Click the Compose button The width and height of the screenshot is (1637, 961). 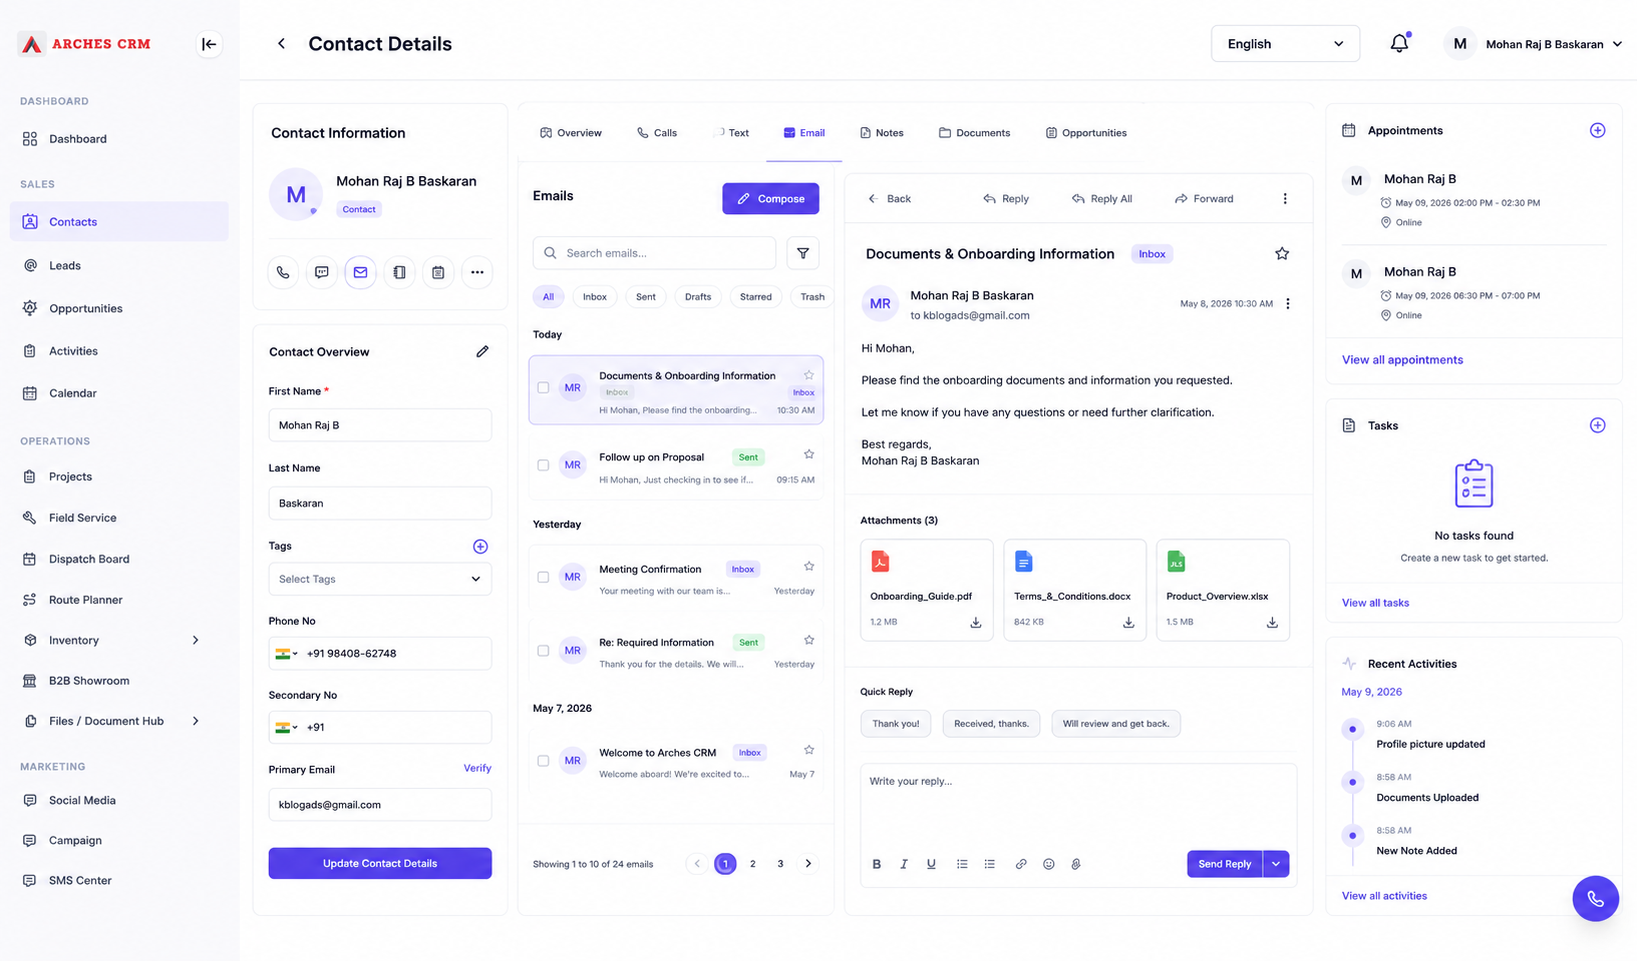(x=771, y=199)
